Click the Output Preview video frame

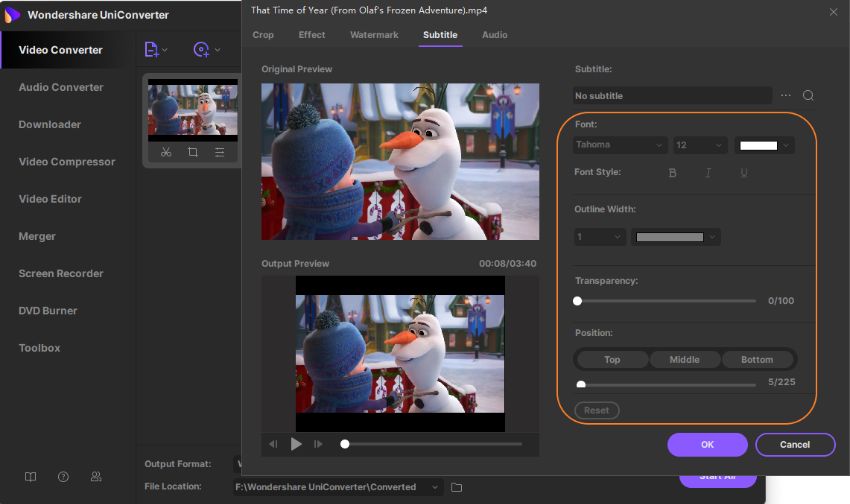tap(400, 354)
